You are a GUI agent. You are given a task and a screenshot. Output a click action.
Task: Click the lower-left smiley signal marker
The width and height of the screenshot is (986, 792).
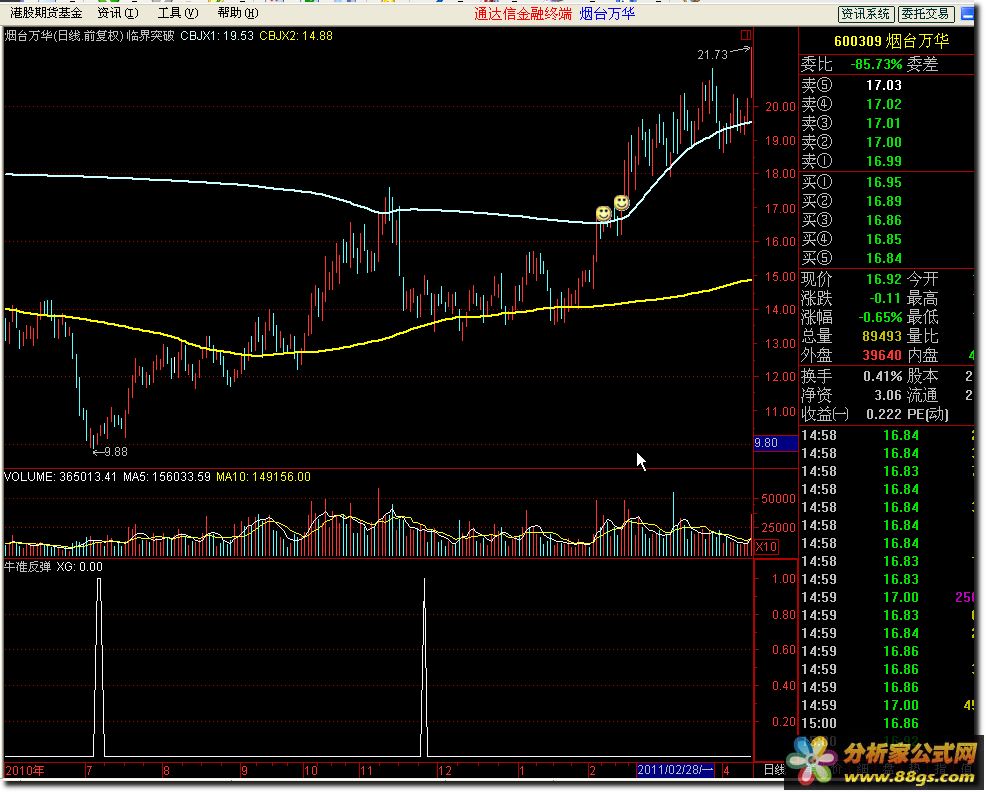click(x=603, y=213)
